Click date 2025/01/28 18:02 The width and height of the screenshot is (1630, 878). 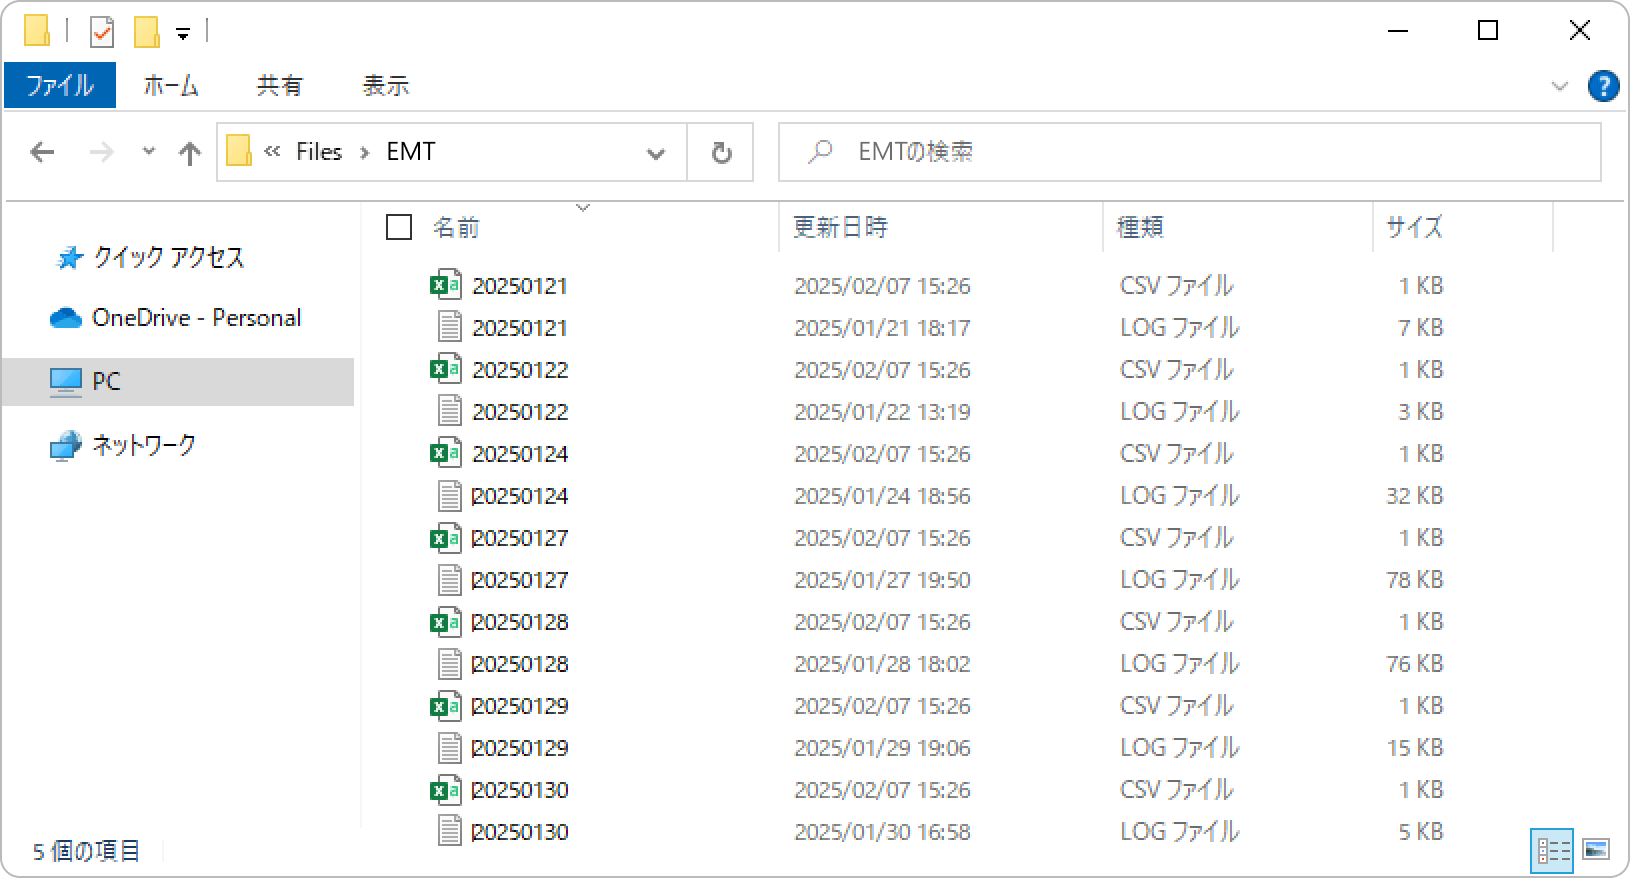coord(882,664)
